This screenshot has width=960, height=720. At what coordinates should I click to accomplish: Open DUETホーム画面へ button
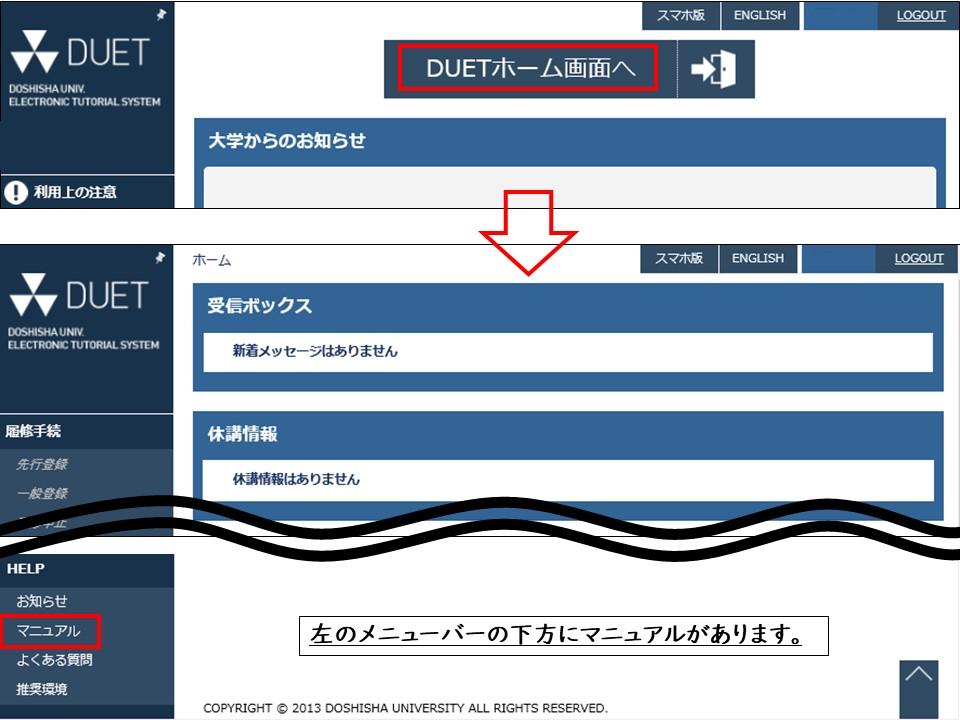[x=530, y=69]
